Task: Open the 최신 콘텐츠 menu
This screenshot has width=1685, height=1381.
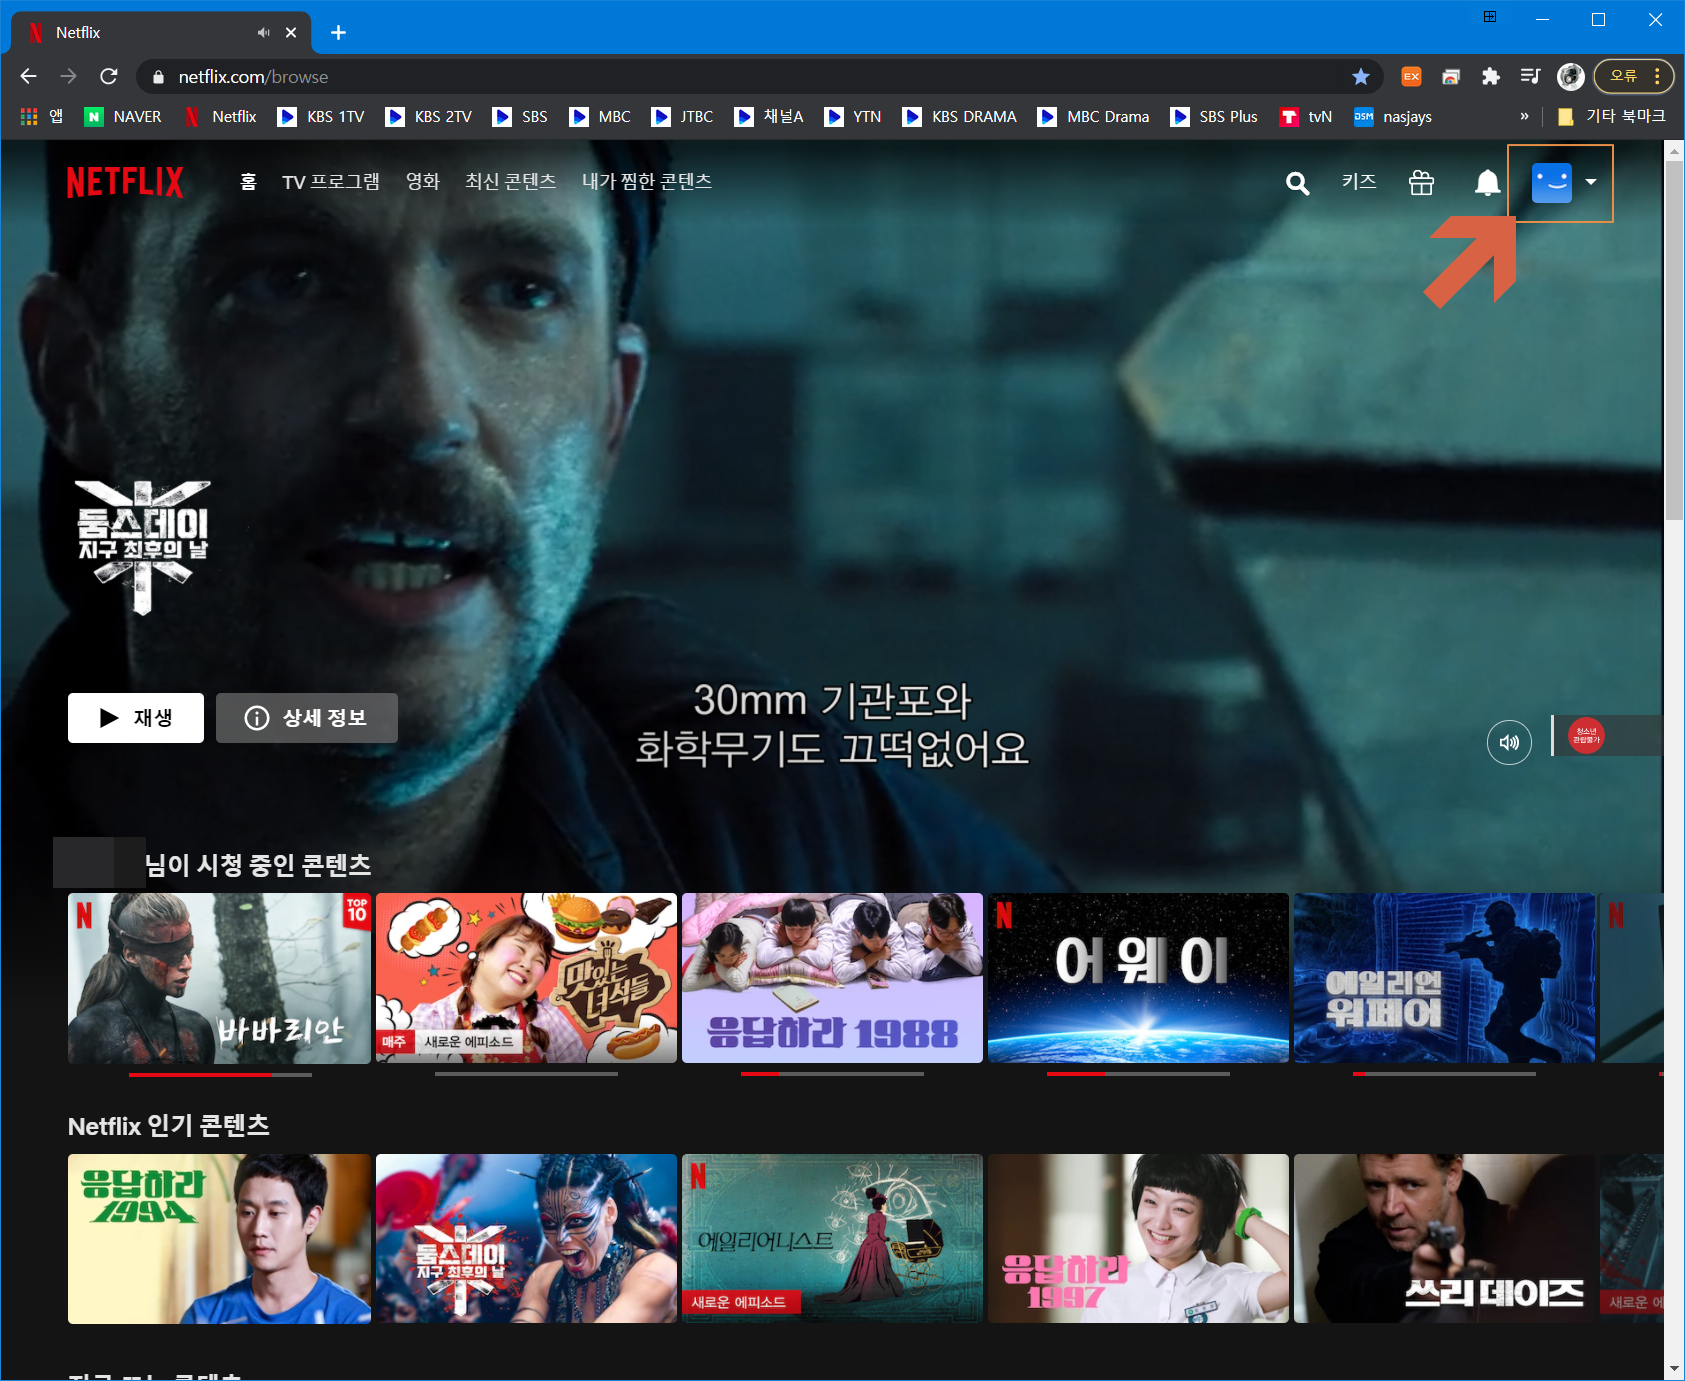Action: 510,182
